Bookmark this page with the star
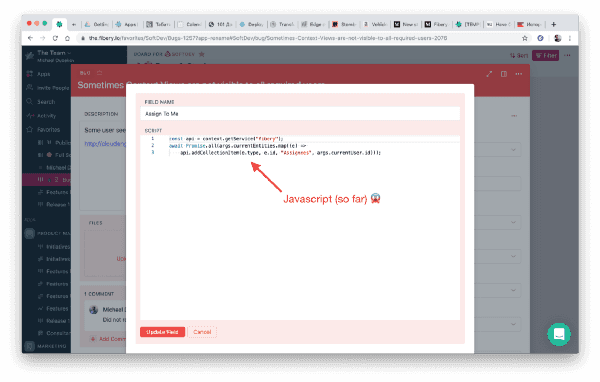The image size is (600, 382). pos(525,38)
